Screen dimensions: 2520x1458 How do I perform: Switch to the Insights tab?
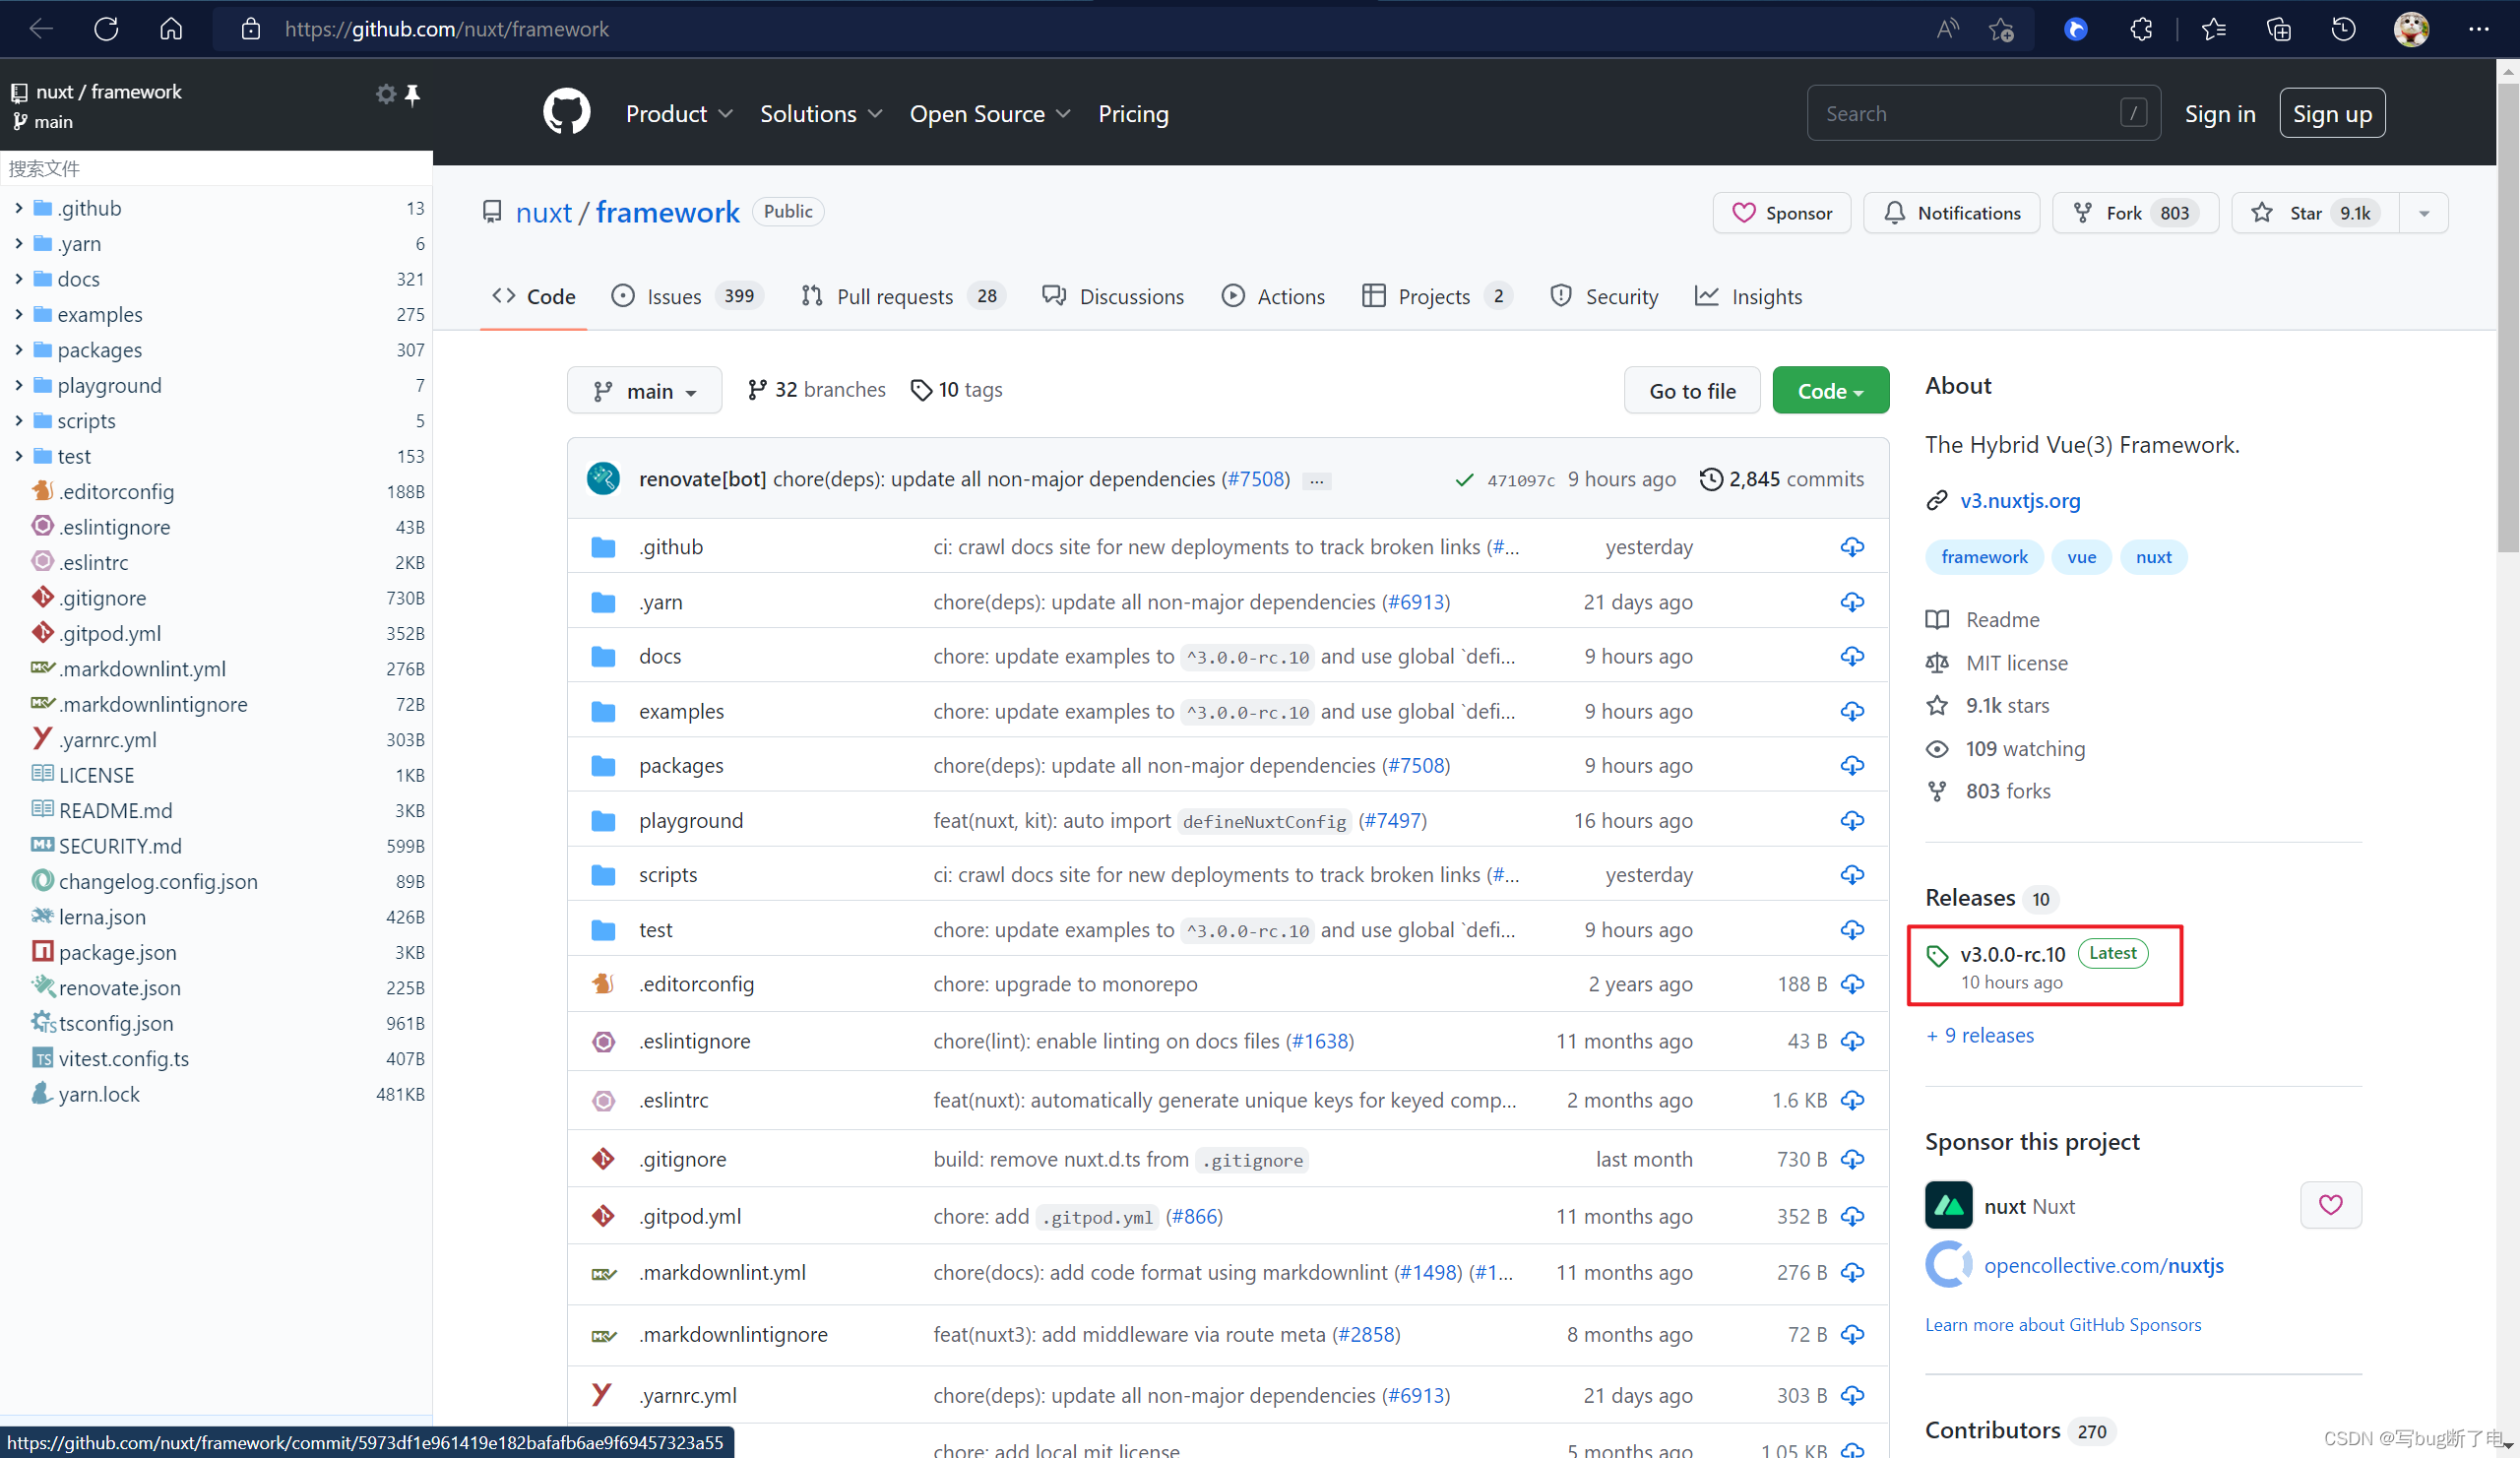pos(1748,296)
